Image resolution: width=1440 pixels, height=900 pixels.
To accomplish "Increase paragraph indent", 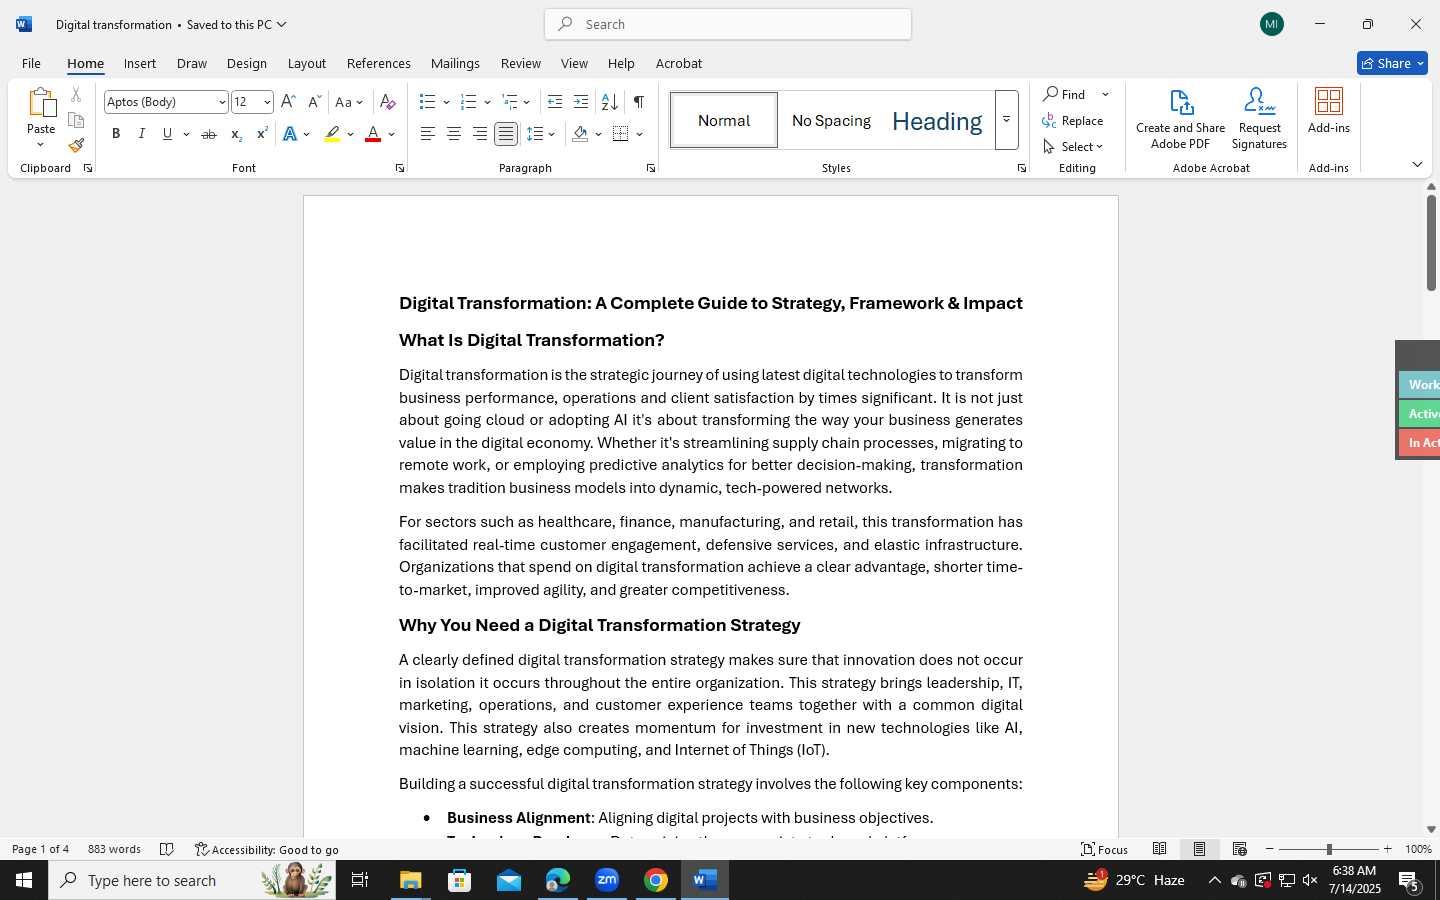I will coord(580,102).
